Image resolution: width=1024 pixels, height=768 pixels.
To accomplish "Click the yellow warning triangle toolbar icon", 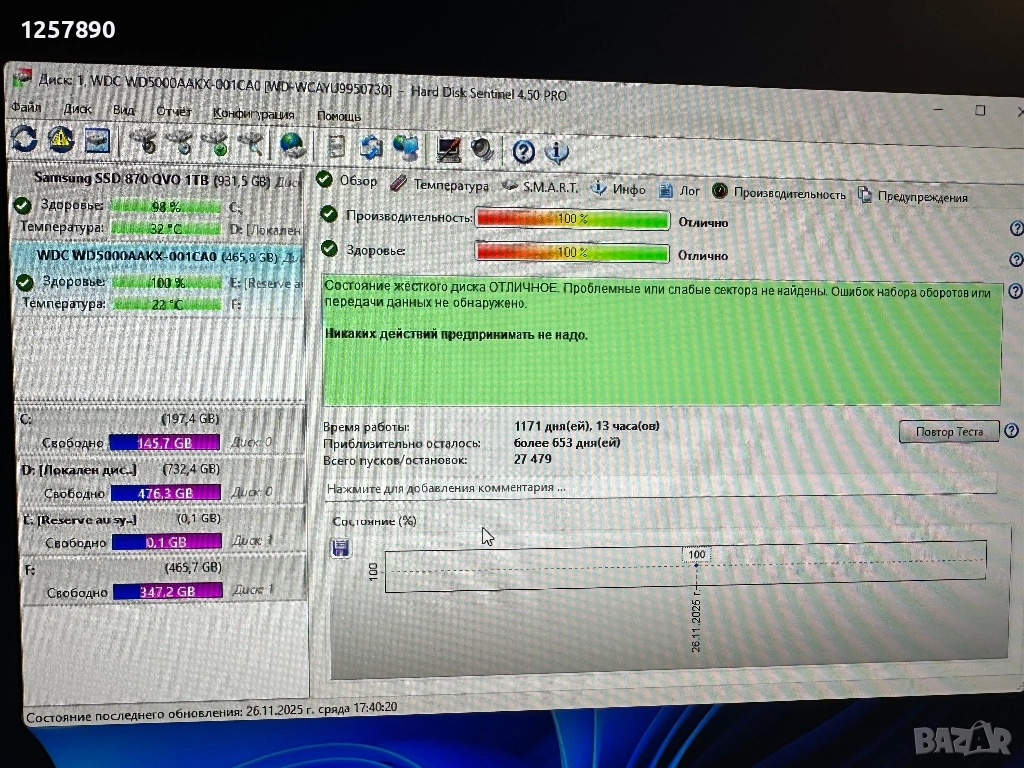I will (x=60, y=141).
